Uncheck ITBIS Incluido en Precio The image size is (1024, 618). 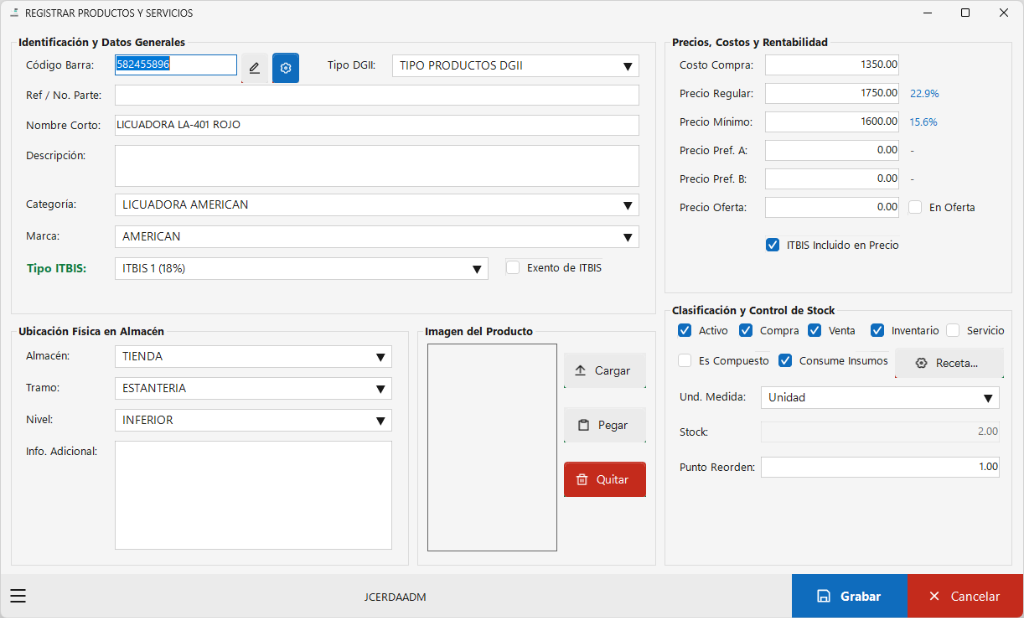point(773,245)
